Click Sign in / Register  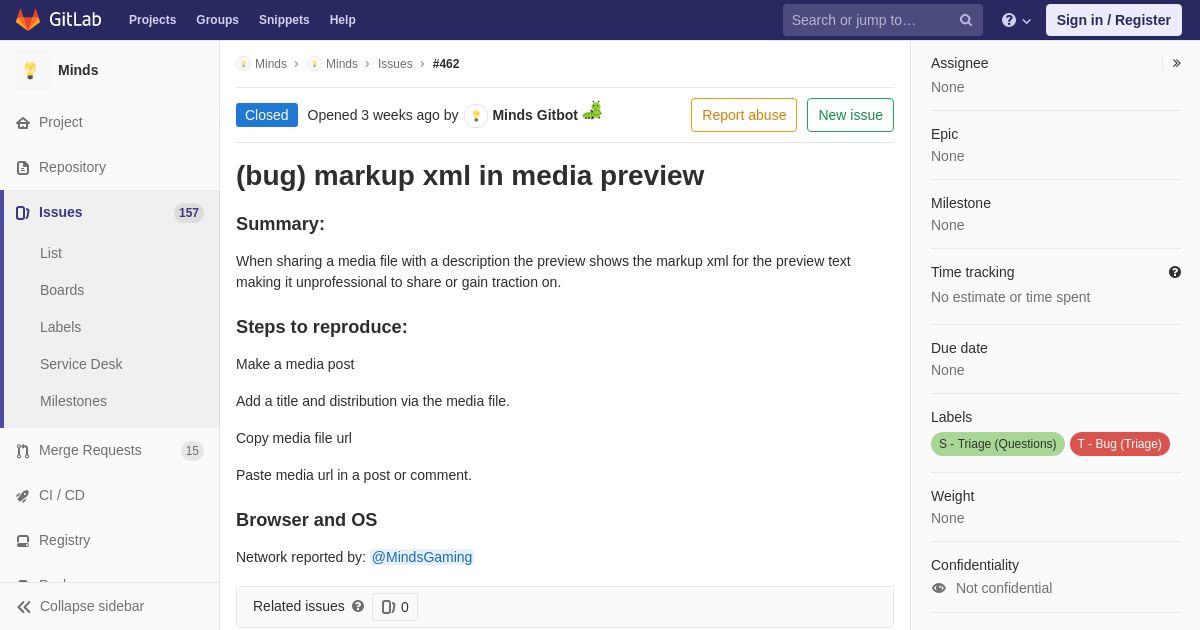point(1113,20)
